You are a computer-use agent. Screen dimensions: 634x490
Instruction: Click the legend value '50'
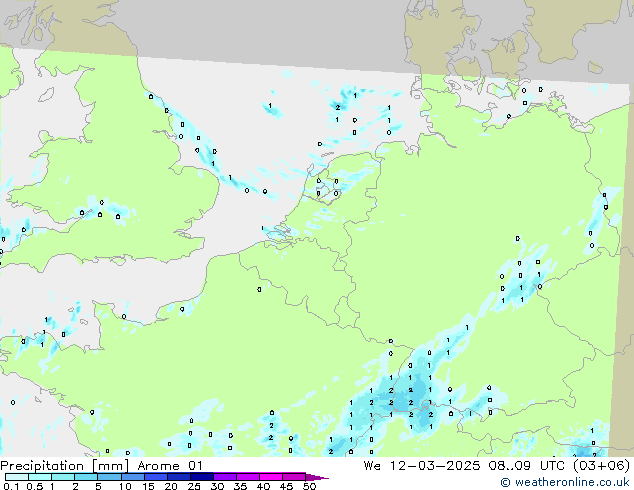tap(309, 486)
